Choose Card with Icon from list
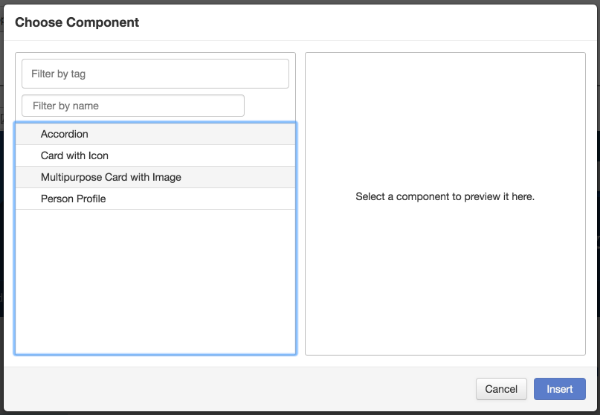Viewport: 600px width, 415px height. tap(155, 155)
